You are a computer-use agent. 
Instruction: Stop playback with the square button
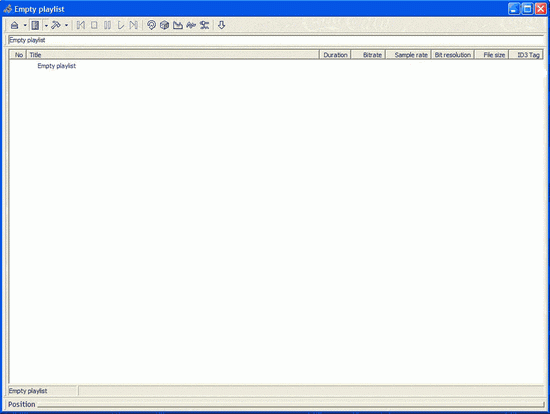94,25
